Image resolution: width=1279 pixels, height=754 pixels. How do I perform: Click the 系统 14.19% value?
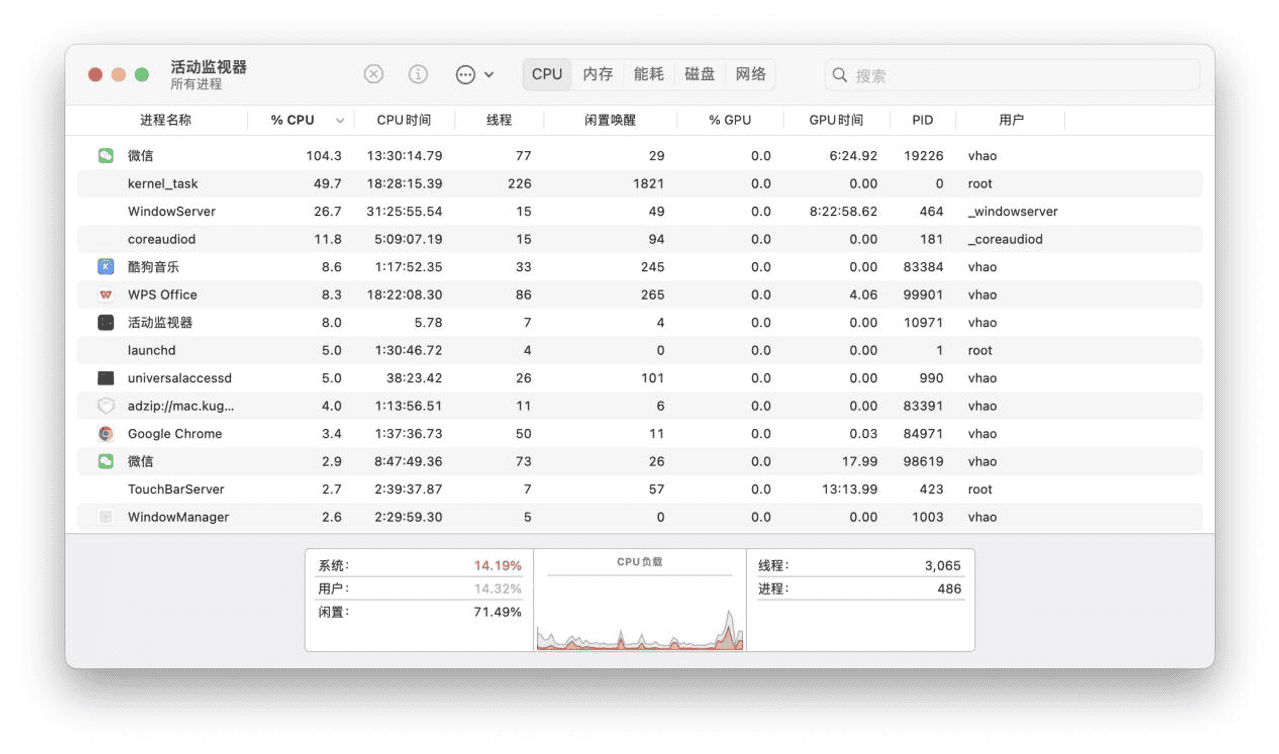point(497,566)
